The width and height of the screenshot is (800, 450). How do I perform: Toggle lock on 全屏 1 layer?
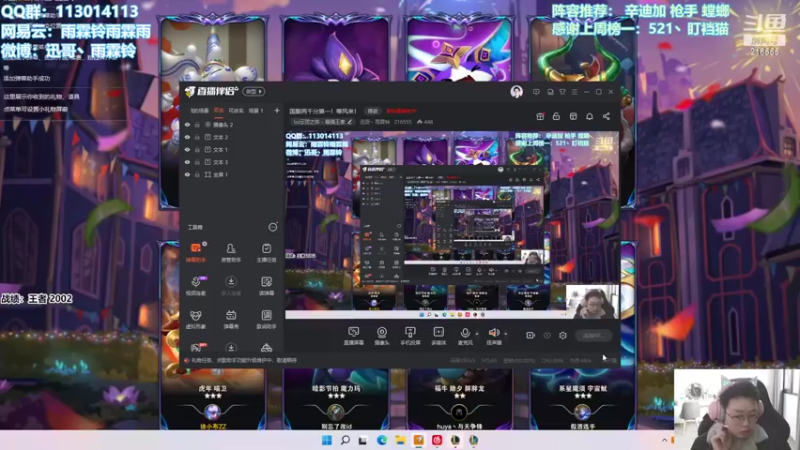(x=197, y=174)
